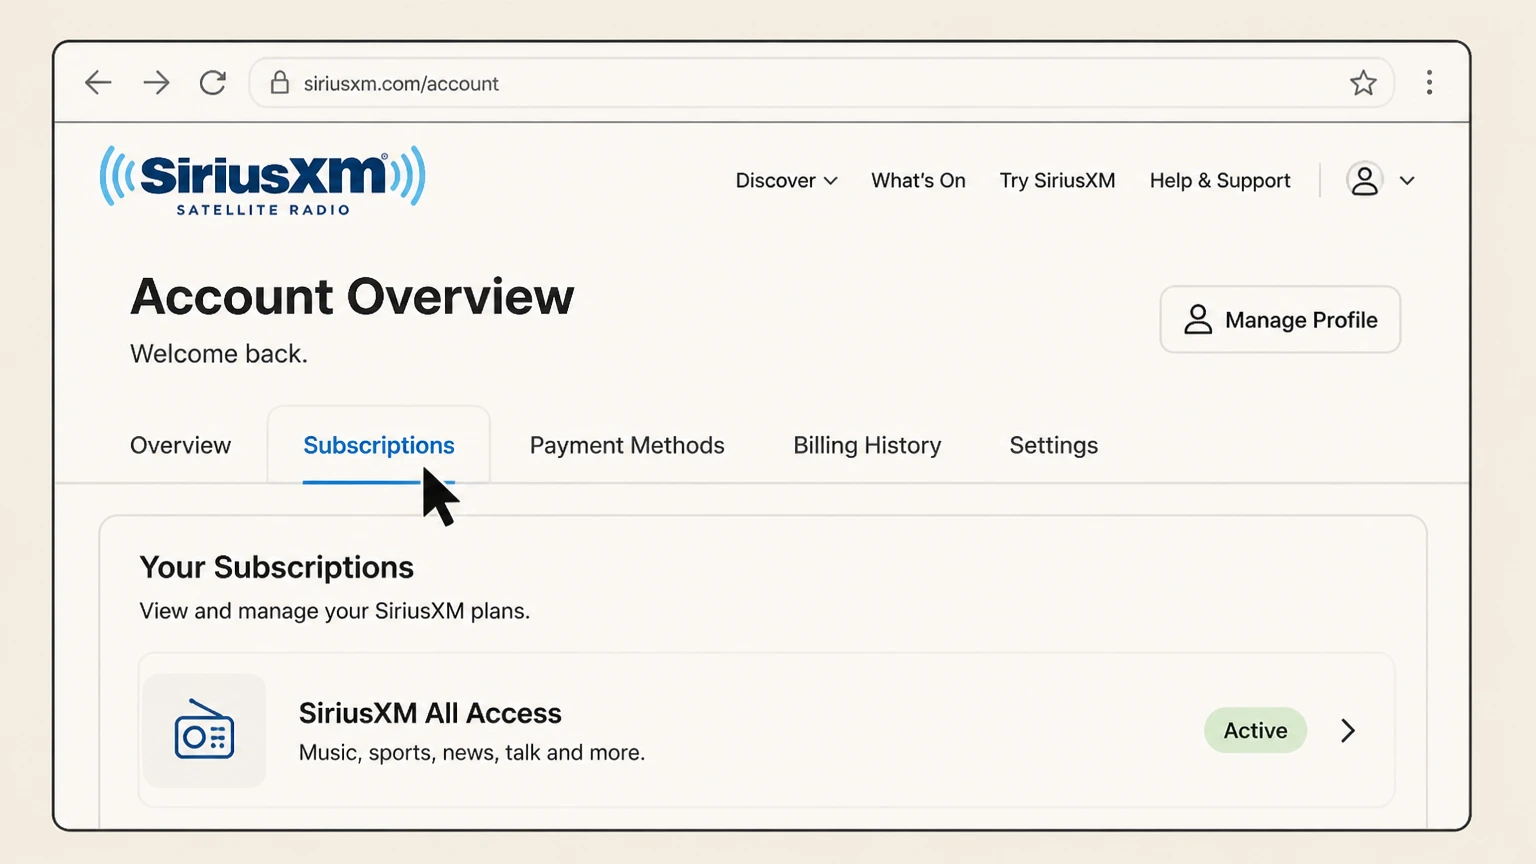This screenshot has height=864, width=1536.
Task: Reload the page with the refresh icon
Action: point(213,83)
